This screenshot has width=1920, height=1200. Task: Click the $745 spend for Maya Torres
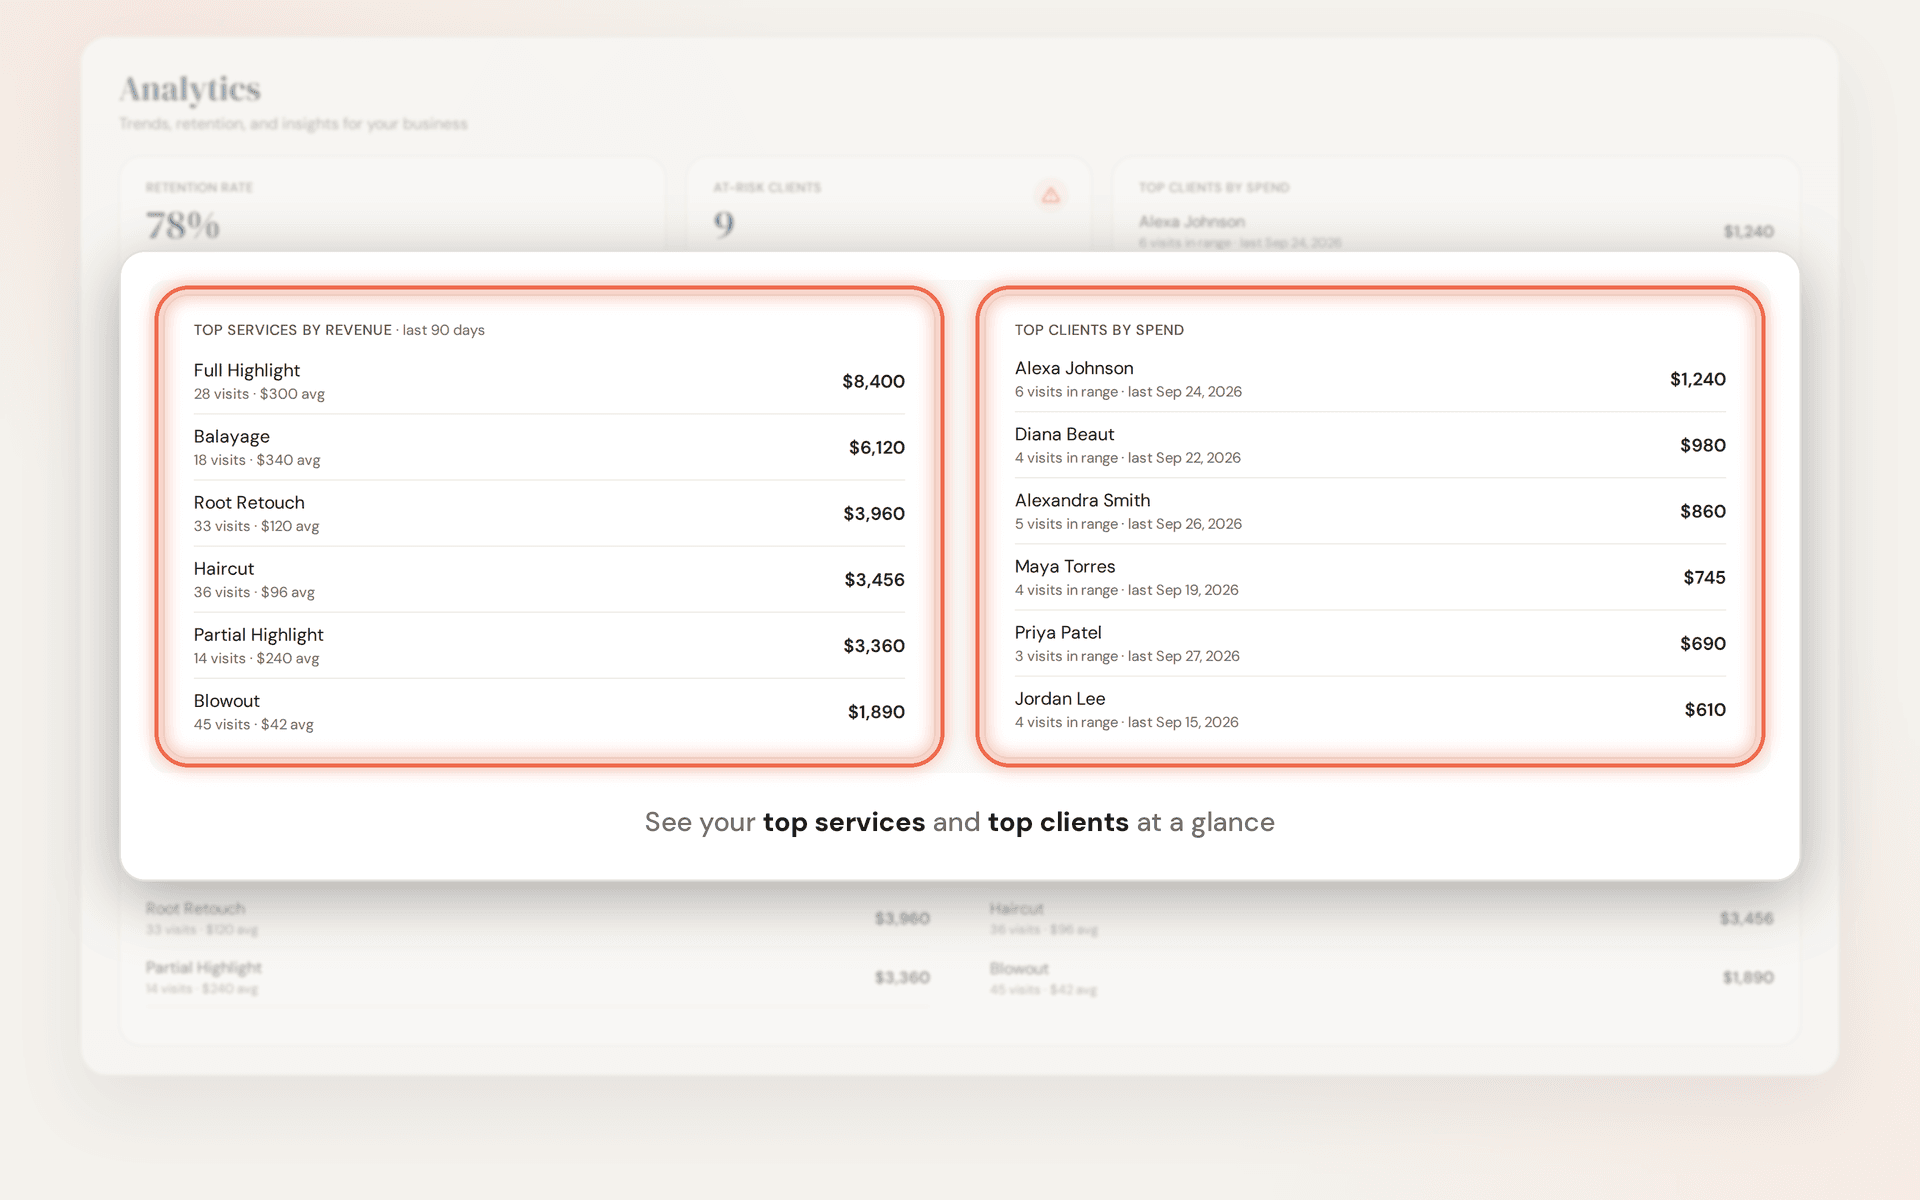(1704, 577)
